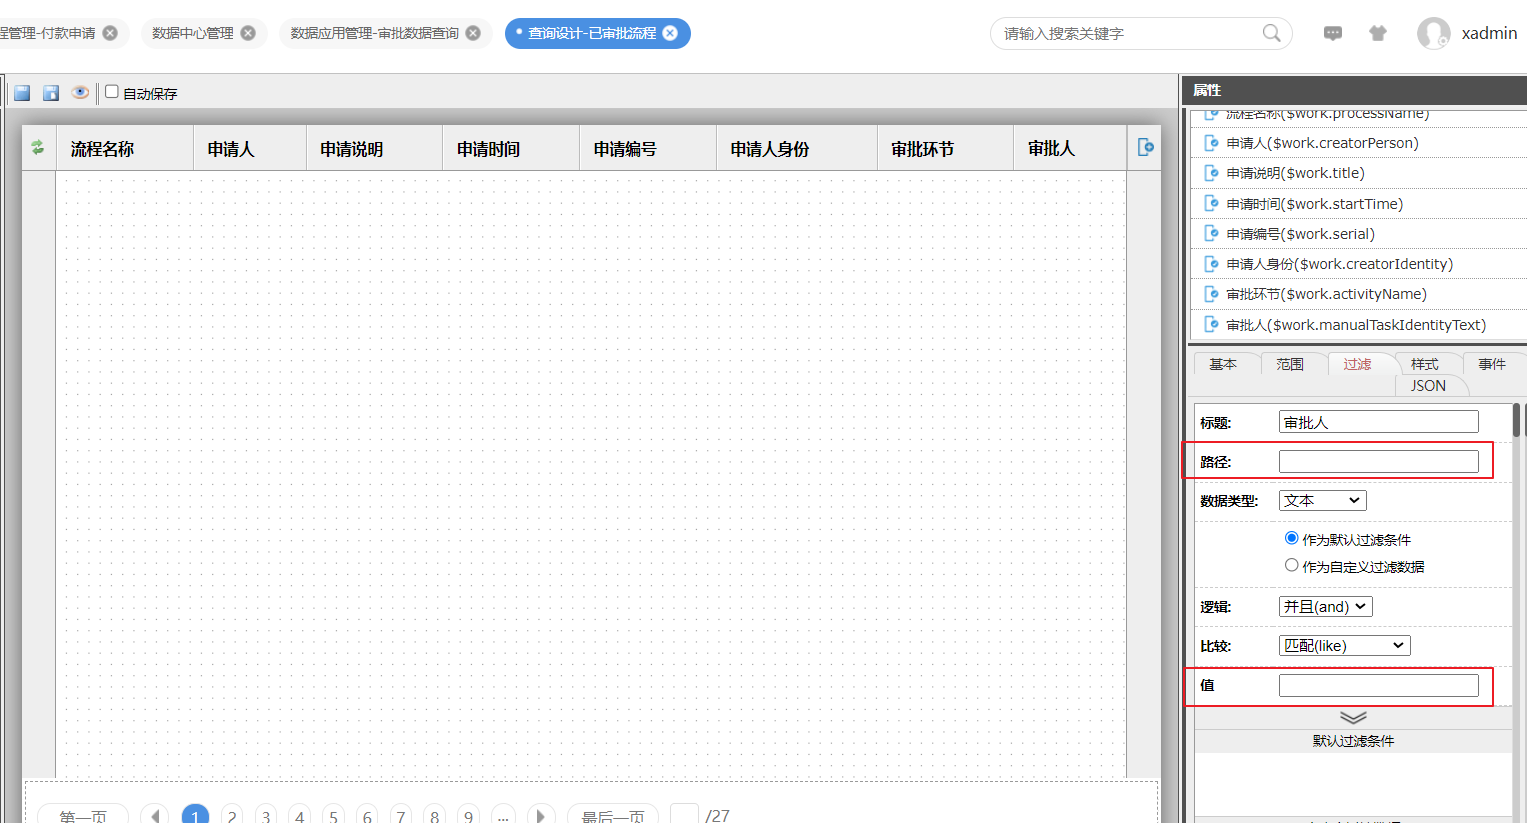Go to page 9
The width and height of the screenshot is (1527, 823).
coord(468,816)
